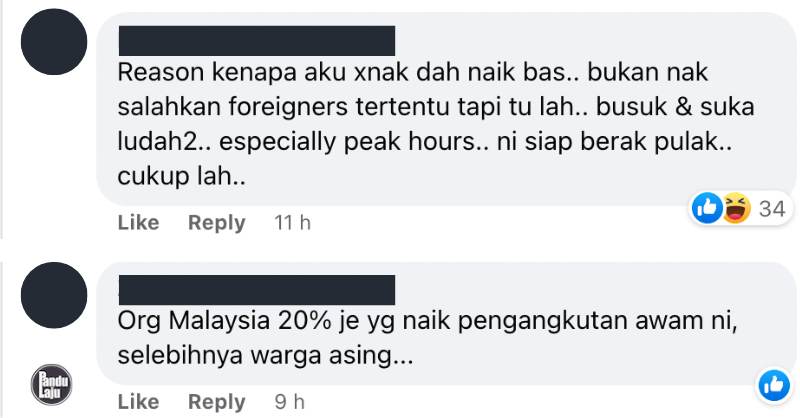The width and height of the screenshot is (800, 418).
Task: Click the redacted name above 'Org Malaysia'
Action: 257,290
